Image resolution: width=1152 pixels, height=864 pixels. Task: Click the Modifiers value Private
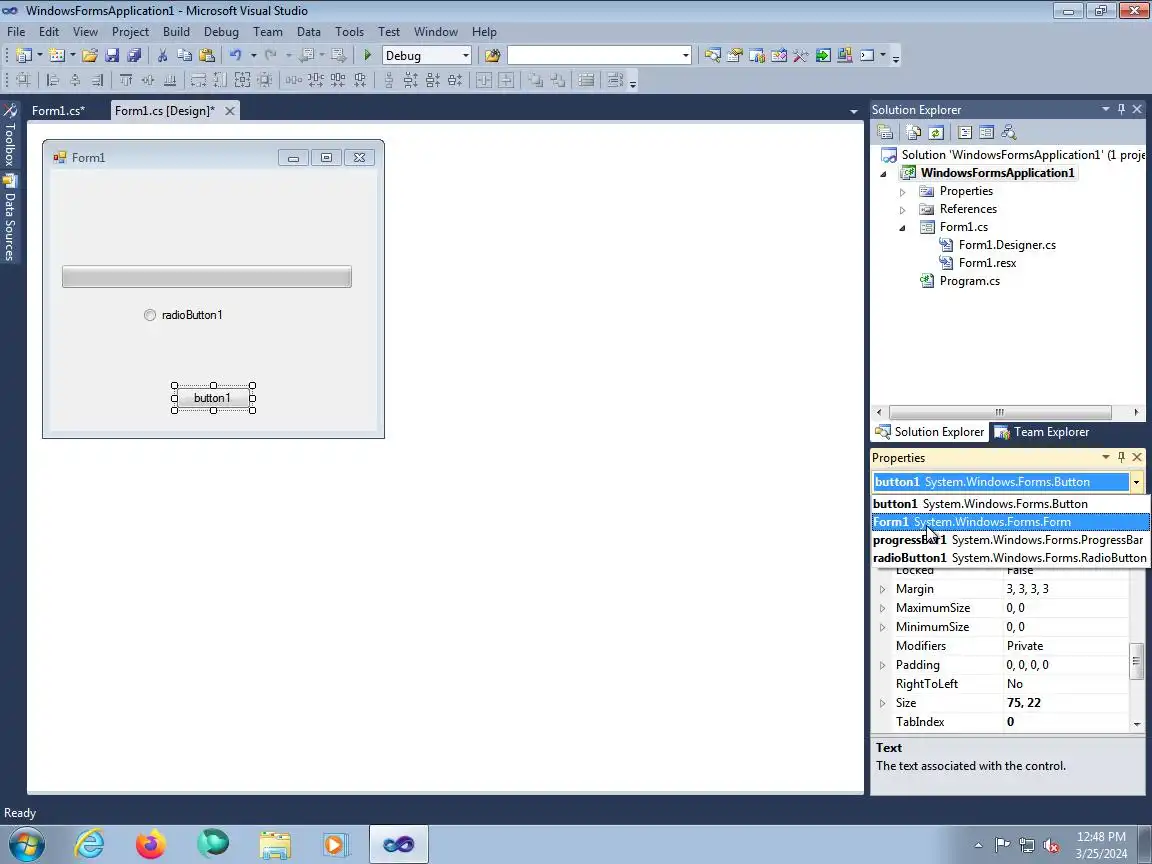pos(1025,646)
